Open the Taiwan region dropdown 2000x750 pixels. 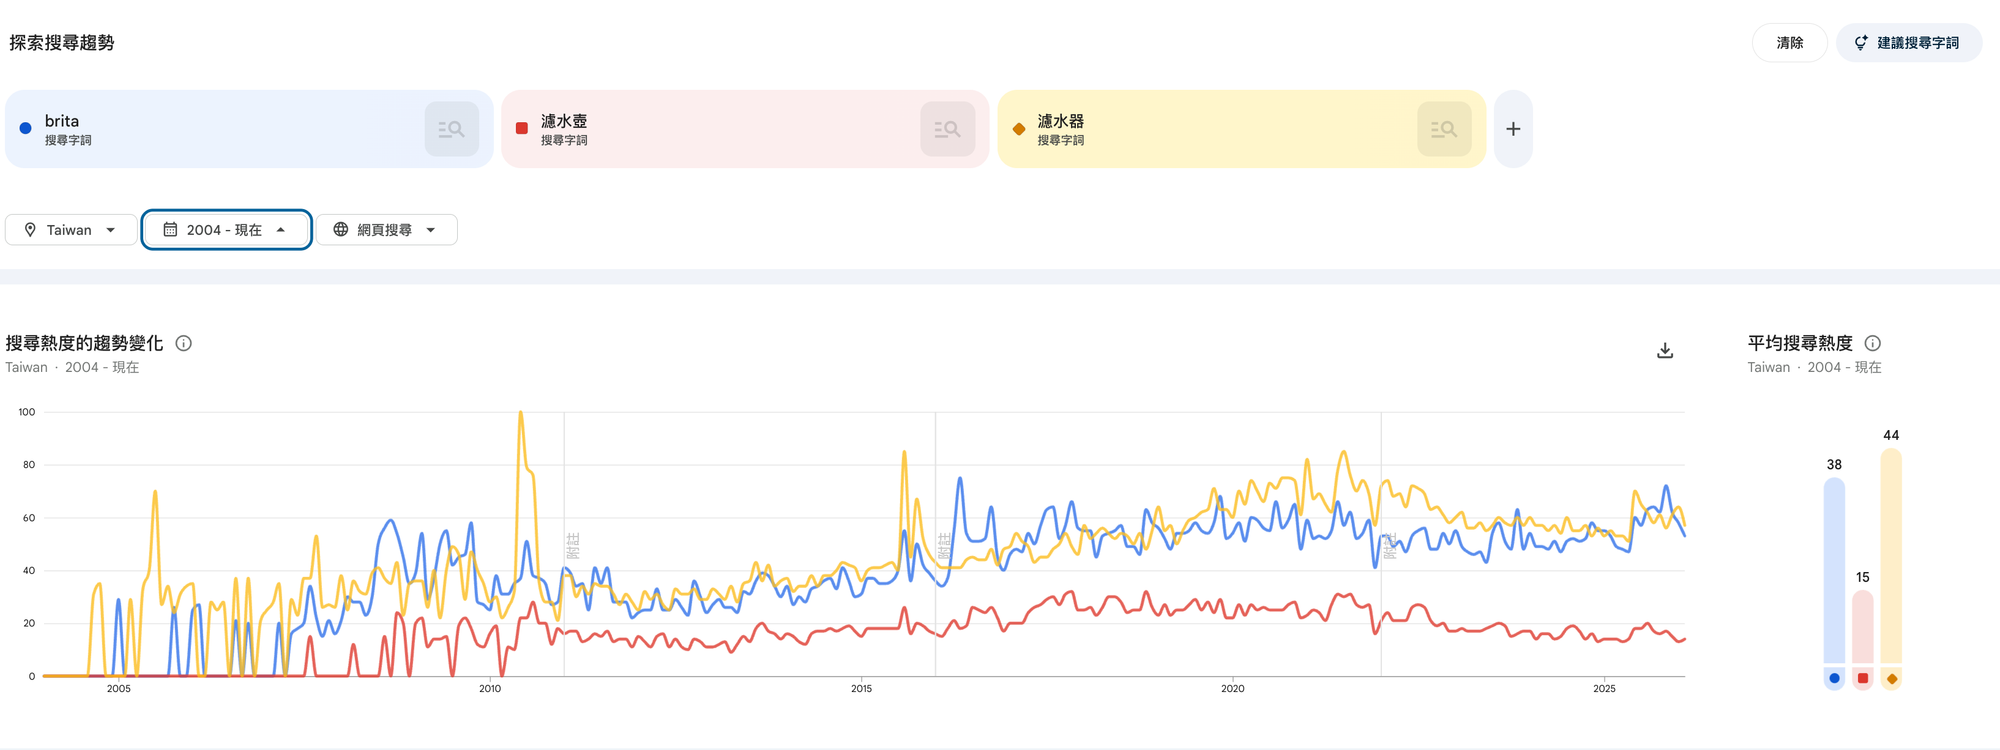(x=71, y=230)
